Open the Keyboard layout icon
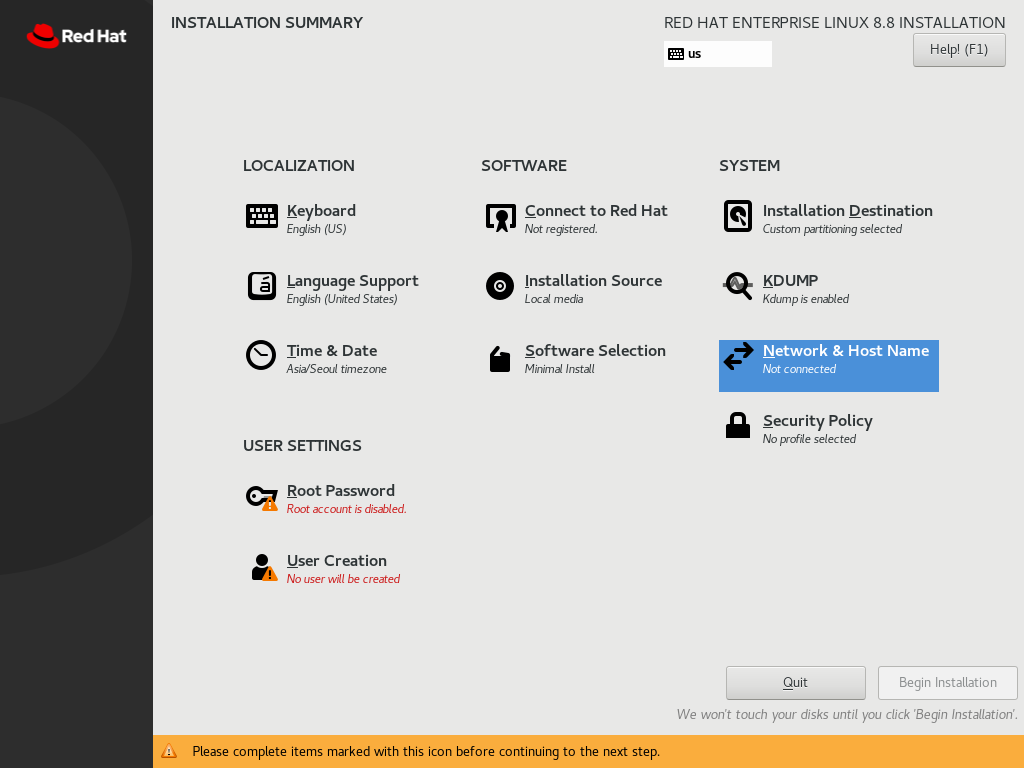Screen dimensions: 1024x768 pos(262,216)
